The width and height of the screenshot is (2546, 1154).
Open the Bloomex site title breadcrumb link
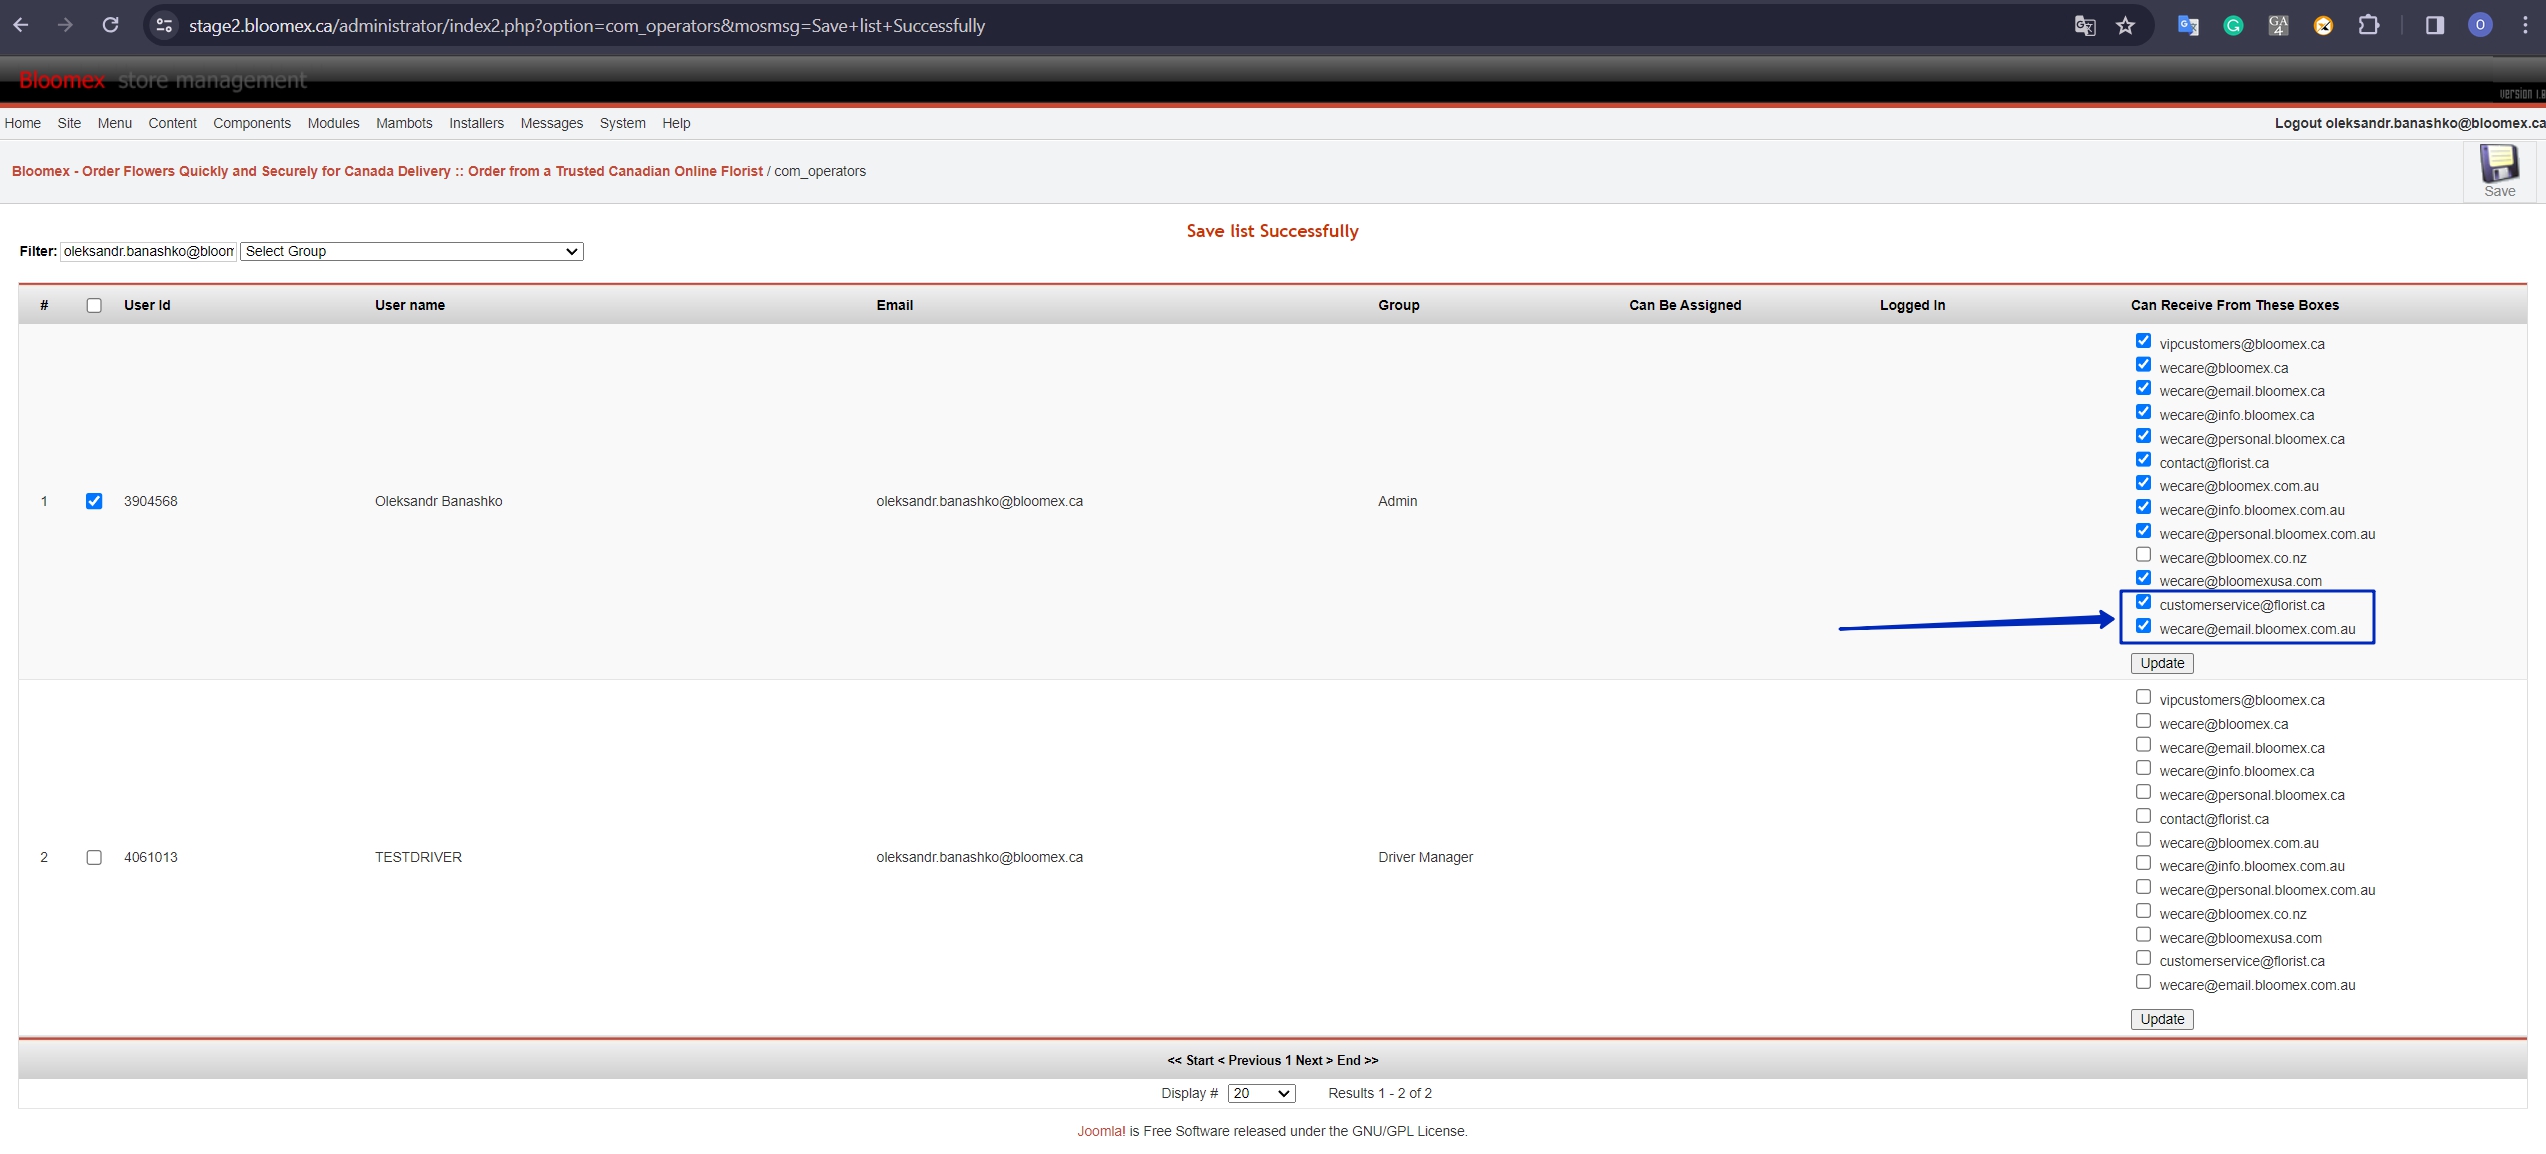click(x=387, y=171)
